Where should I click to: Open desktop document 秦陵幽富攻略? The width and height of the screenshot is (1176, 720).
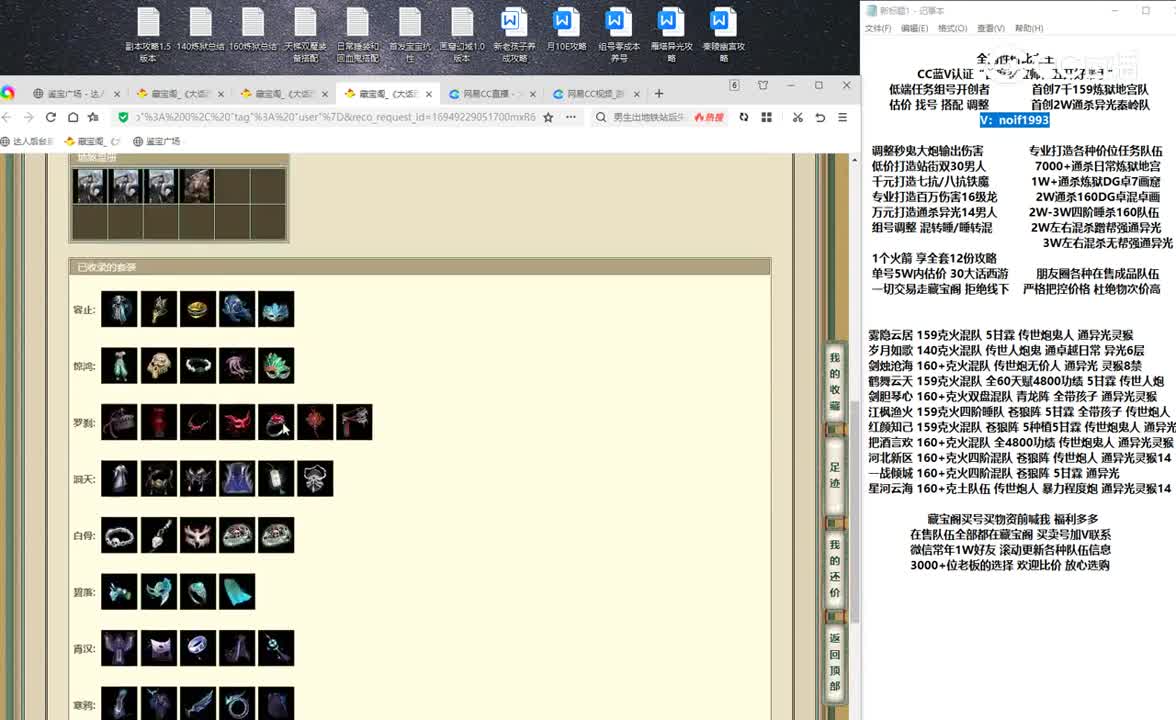point(724,34)
